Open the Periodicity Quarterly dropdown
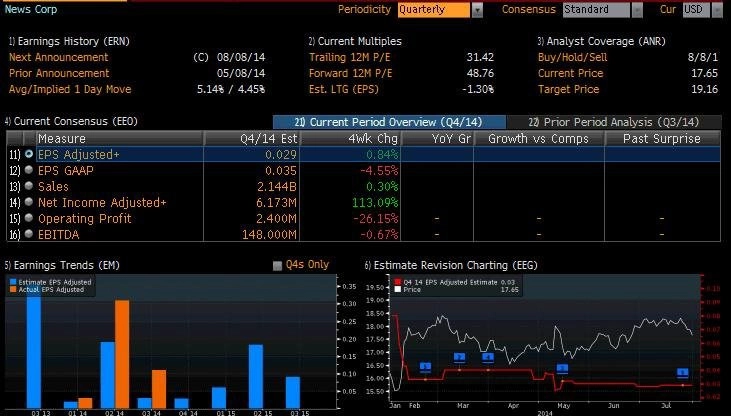This screenshot has width=731, height=416. click(x=434, y=10)
